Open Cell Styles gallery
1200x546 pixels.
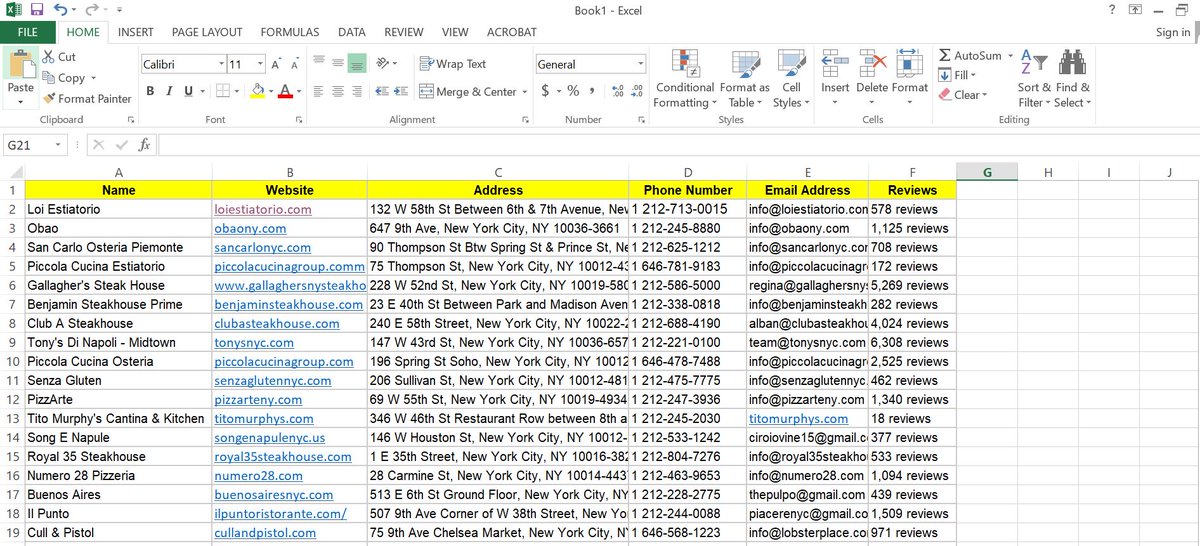(791, 79)
